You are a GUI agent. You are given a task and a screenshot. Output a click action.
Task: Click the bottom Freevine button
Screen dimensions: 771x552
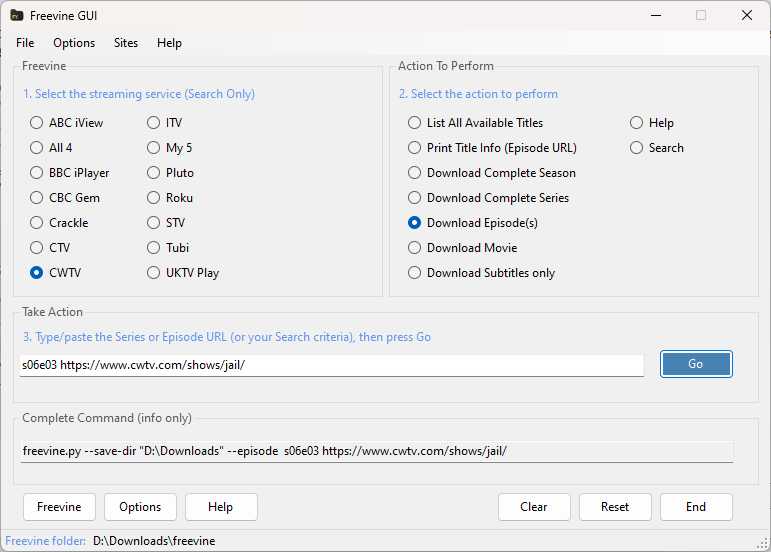tap(59, 507)
